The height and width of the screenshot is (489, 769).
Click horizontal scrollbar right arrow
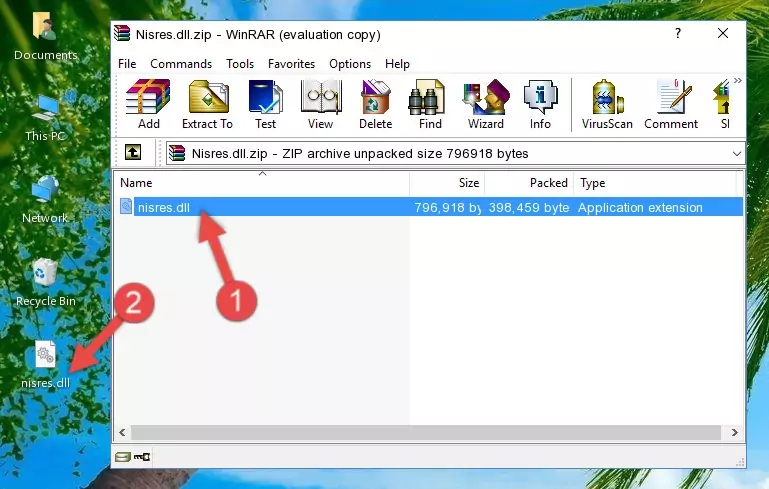734,433
